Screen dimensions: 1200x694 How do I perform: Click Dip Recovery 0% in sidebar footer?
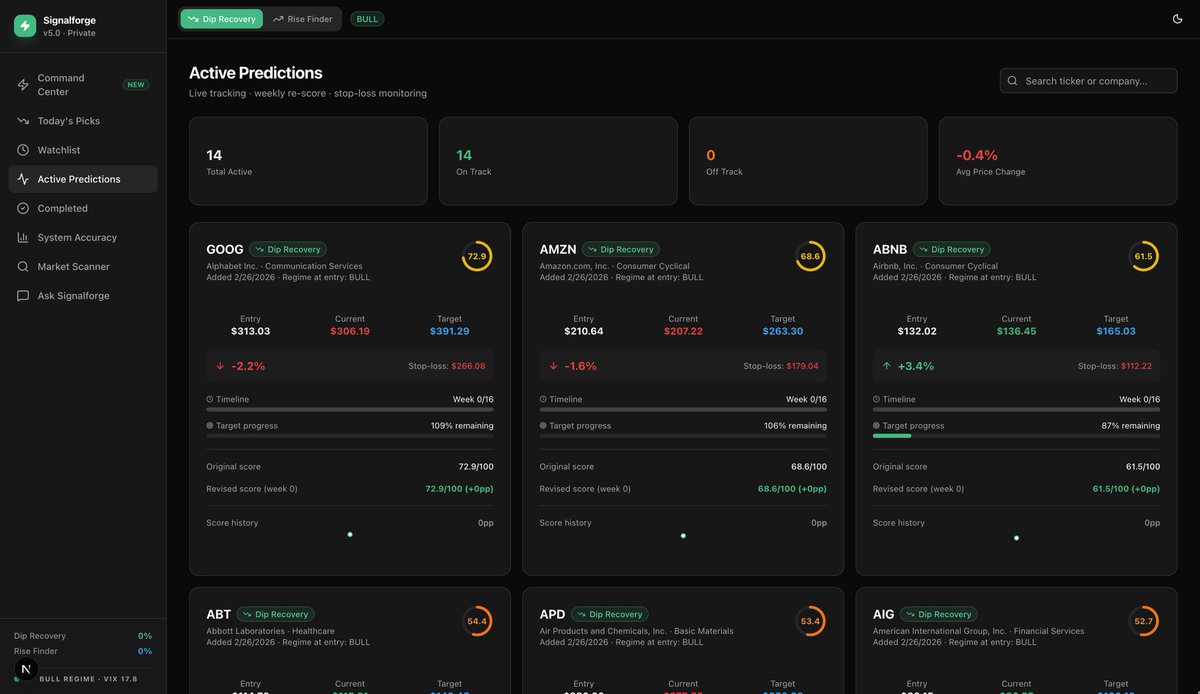click(83, 636)
